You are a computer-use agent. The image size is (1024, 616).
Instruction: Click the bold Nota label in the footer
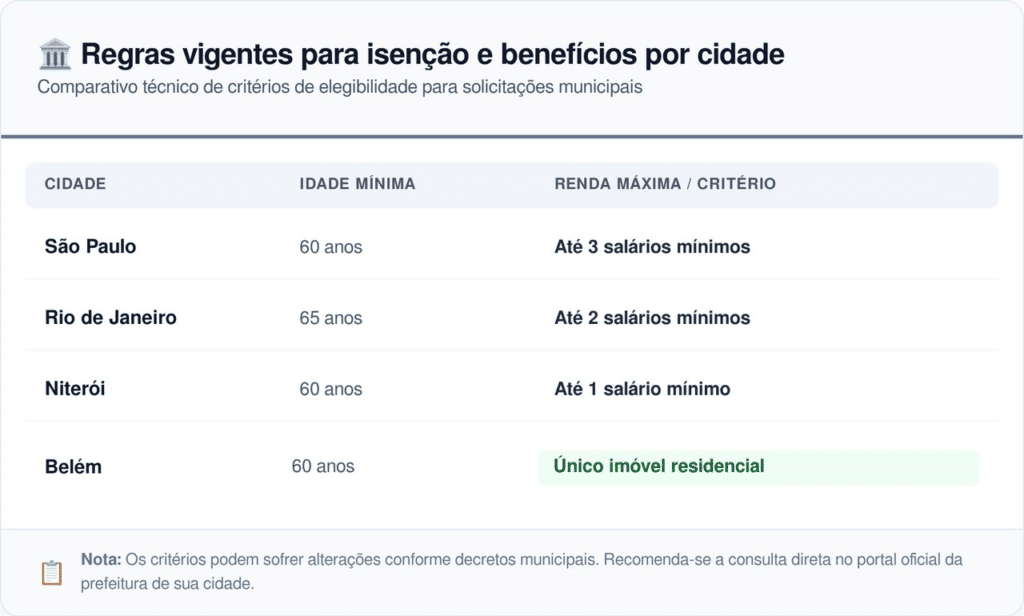(101, 560)
